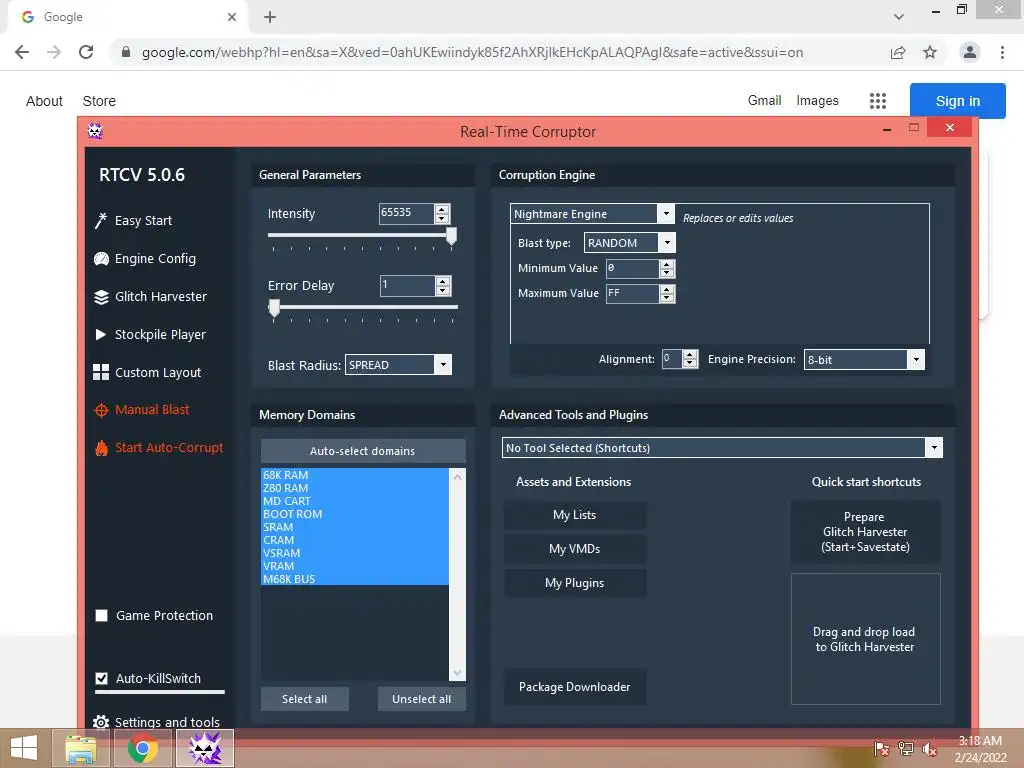Screen dimensions: 1024x768
Task: Click the Easy Start wand icon
Action: pos(101,221)
